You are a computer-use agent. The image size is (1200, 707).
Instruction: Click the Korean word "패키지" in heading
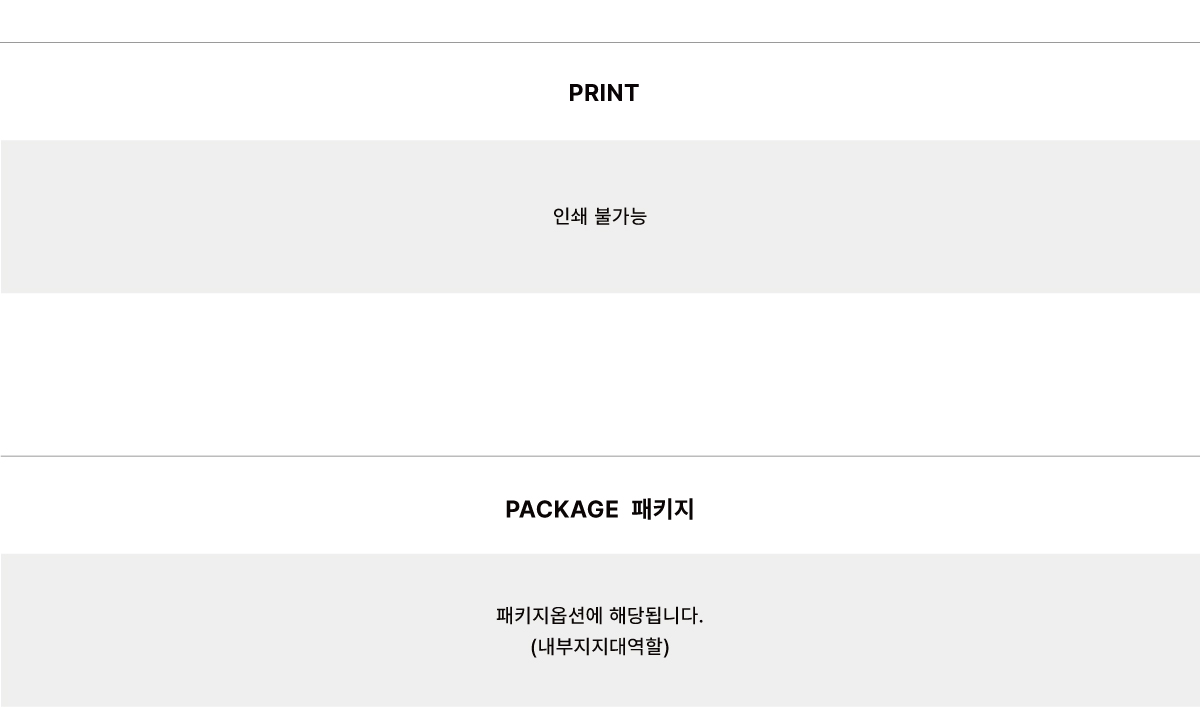[x=663, y=510]
